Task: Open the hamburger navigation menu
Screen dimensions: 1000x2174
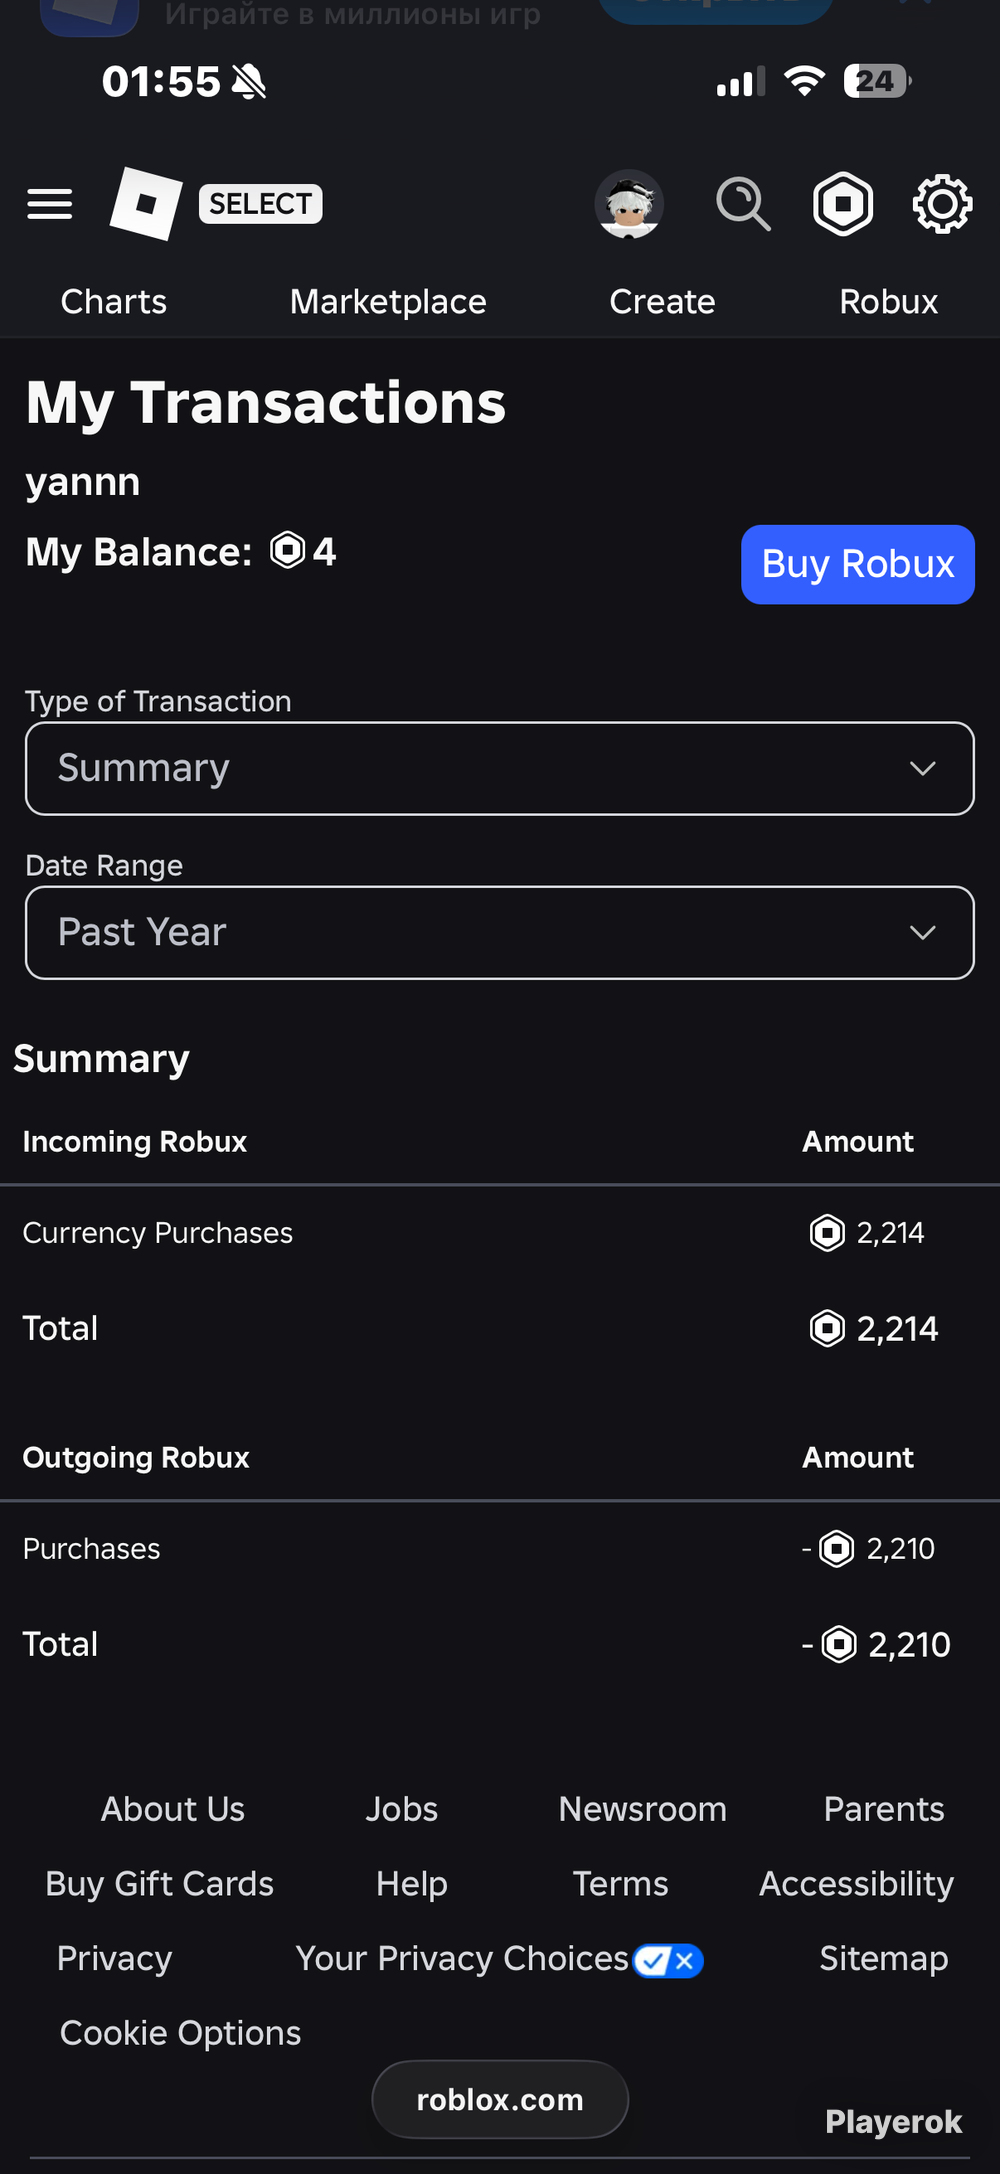Action: pos(50,204)
